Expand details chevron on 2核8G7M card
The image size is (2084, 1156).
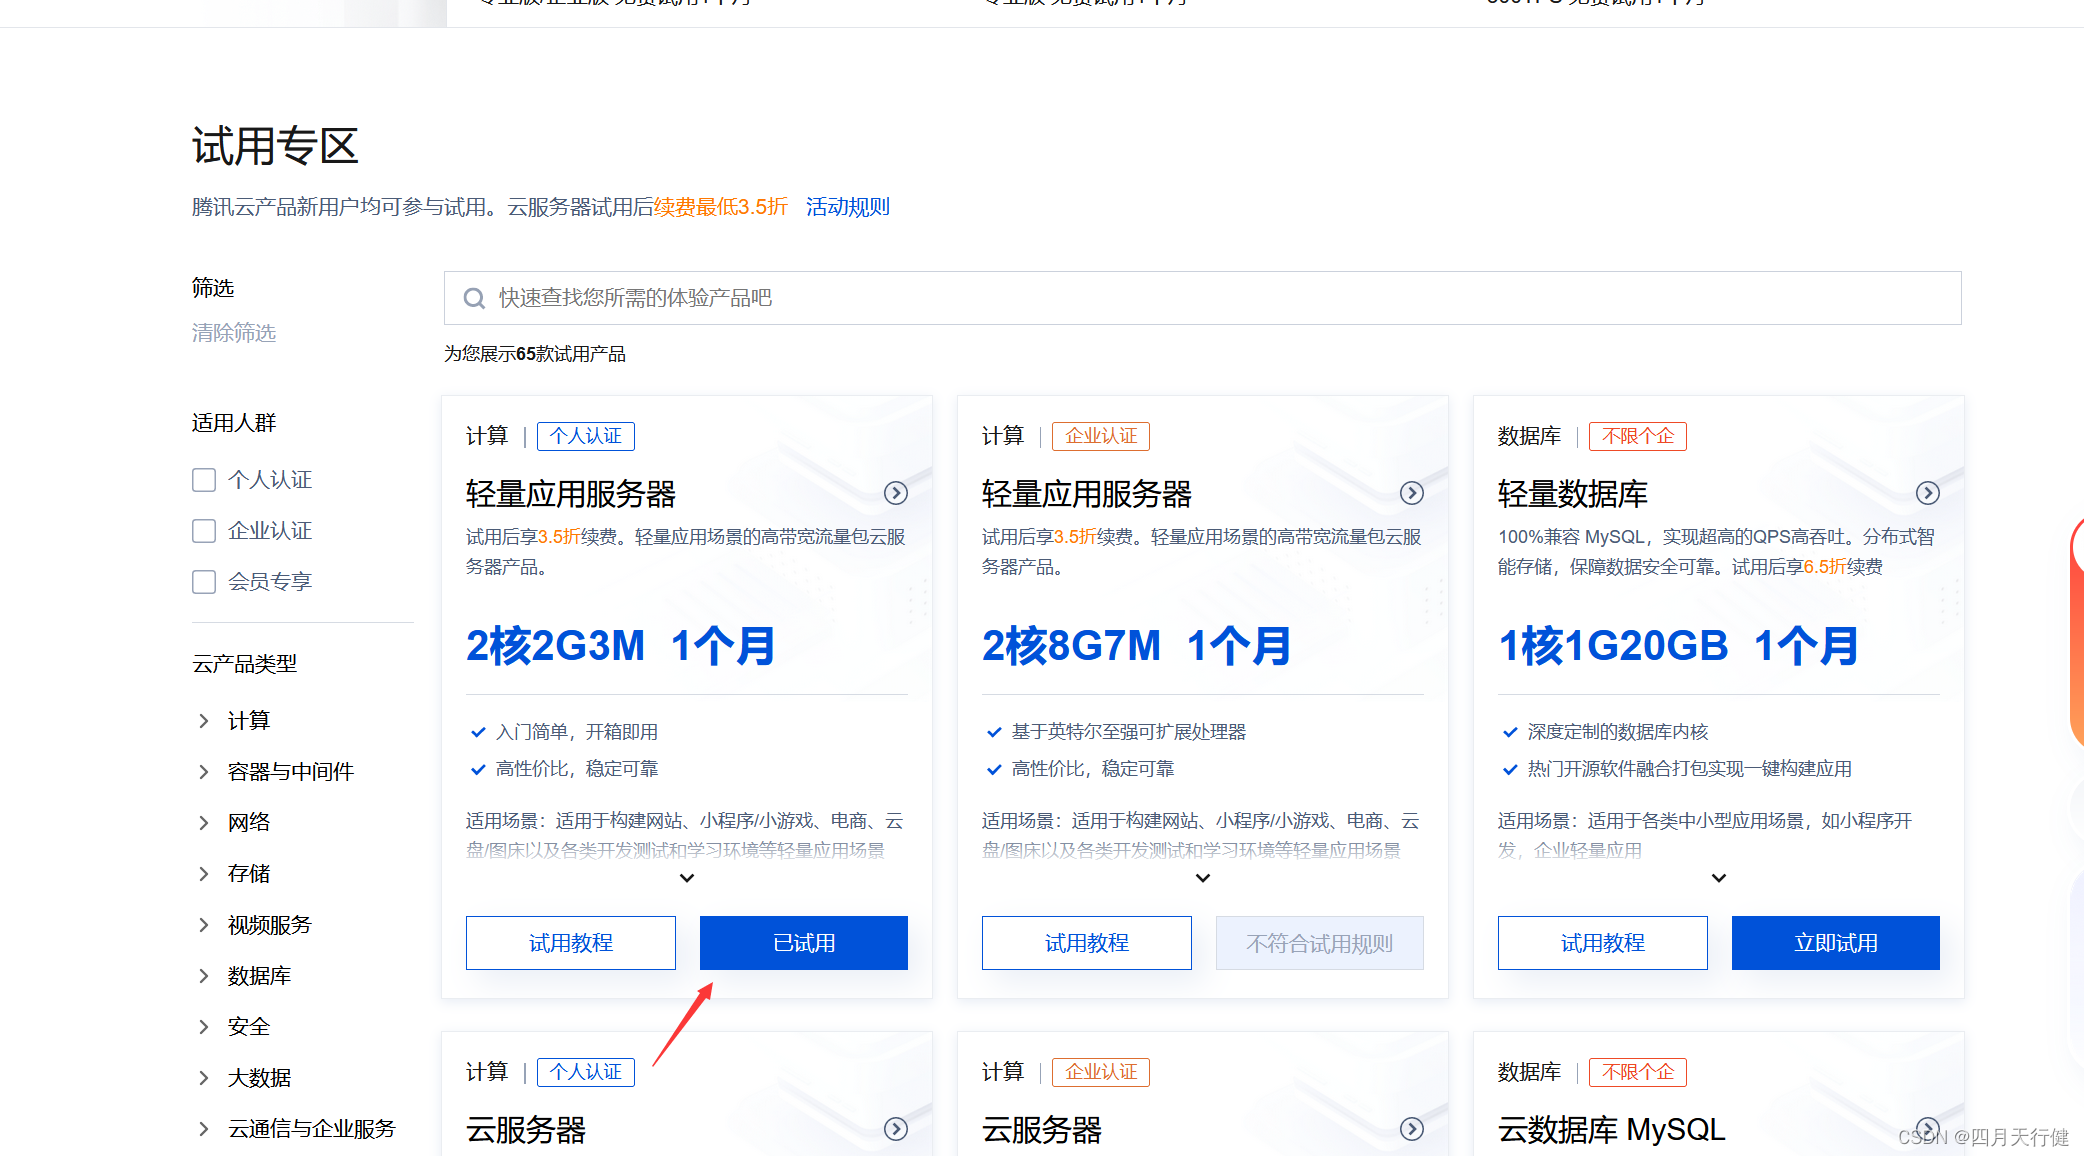point(1203,878)
